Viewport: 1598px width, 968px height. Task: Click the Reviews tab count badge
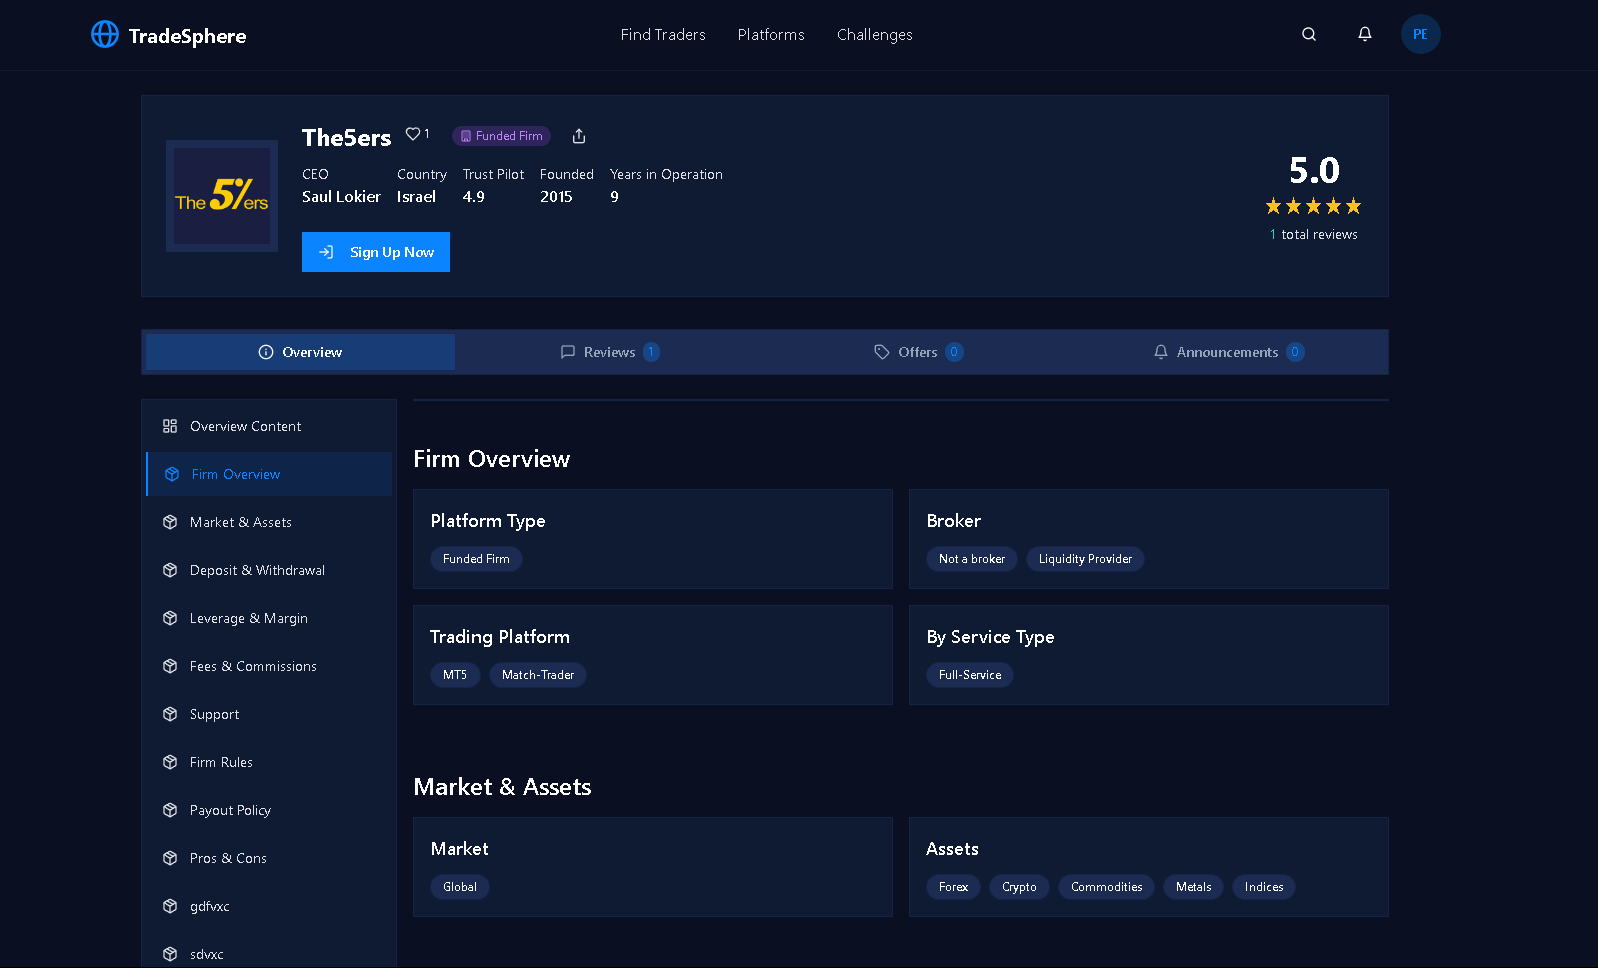pos(651,352)
